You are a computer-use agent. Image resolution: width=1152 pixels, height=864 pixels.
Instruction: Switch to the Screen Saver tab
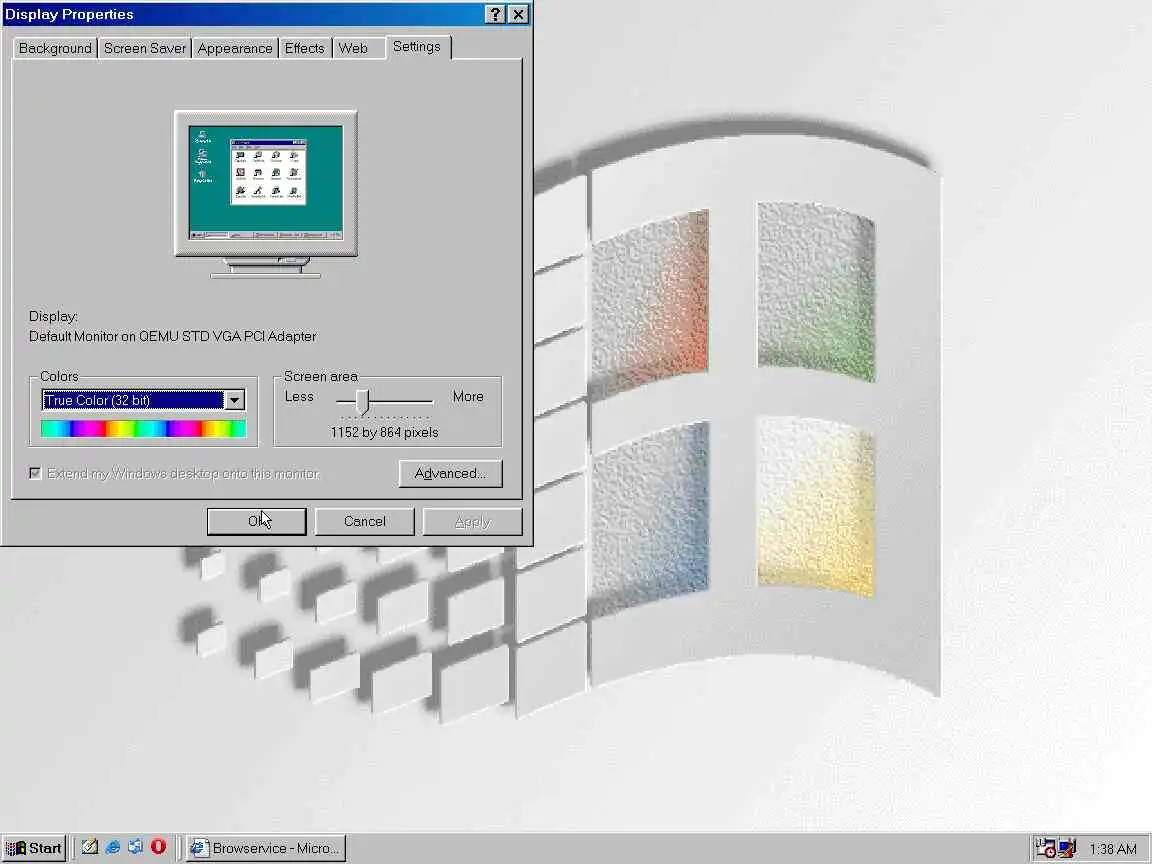click(x=145, y=48)
